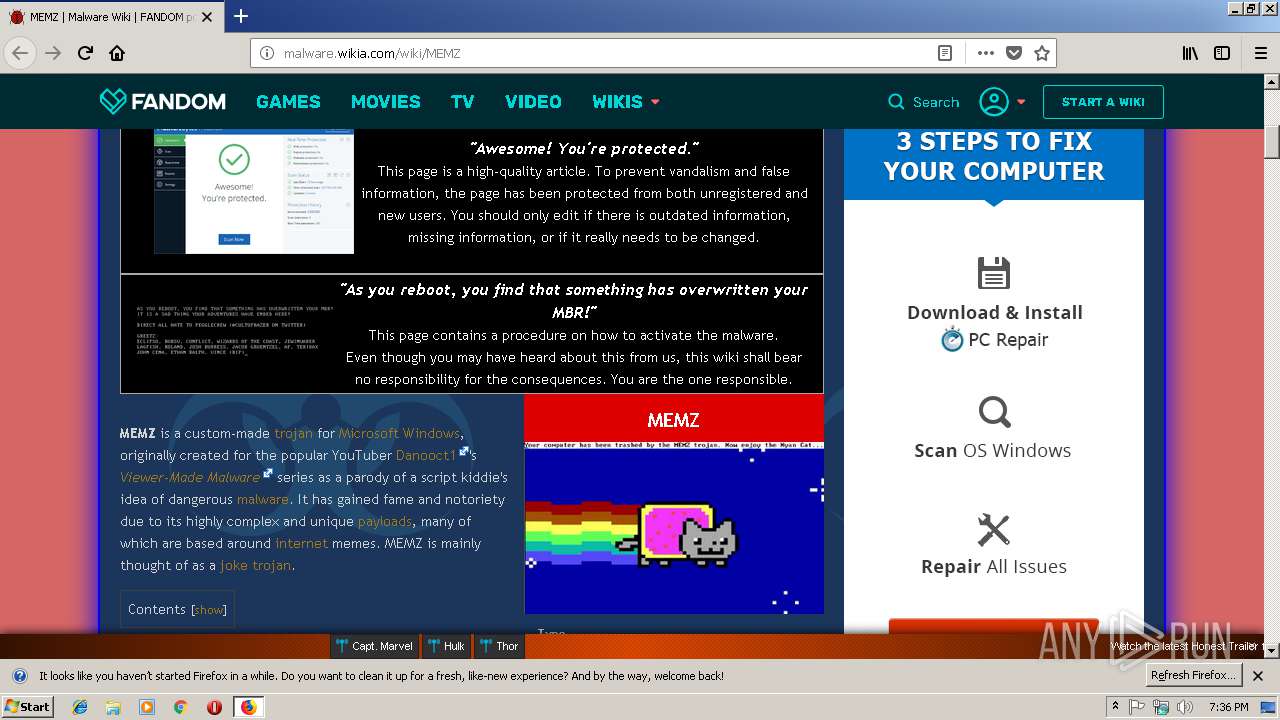Click the page vertical scrollbar thumb
This screenshot has width=1280, height=720.
[1271, 142]
